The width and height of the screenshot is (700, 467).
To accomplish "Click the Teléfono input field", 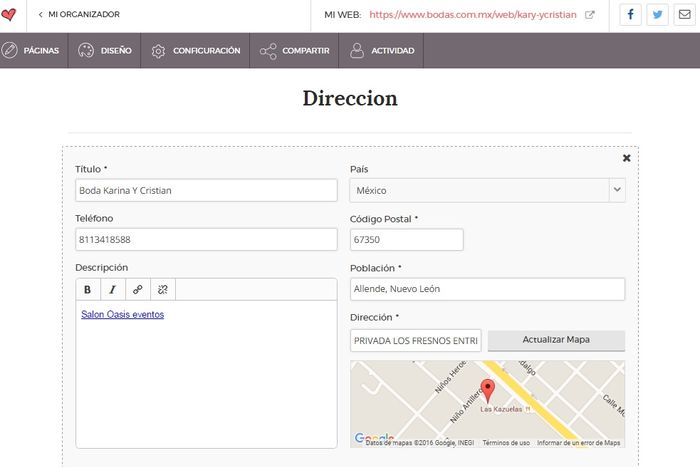I will pyautogui.click(x=206, y=239).
